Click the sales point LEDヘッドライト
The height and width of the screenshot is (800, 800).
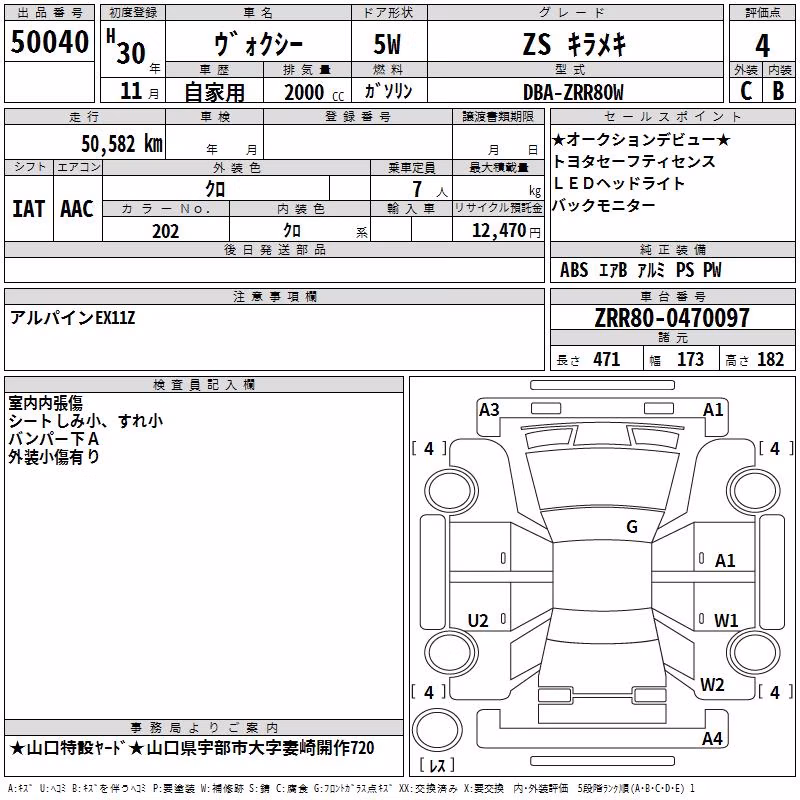pos(618,183)
